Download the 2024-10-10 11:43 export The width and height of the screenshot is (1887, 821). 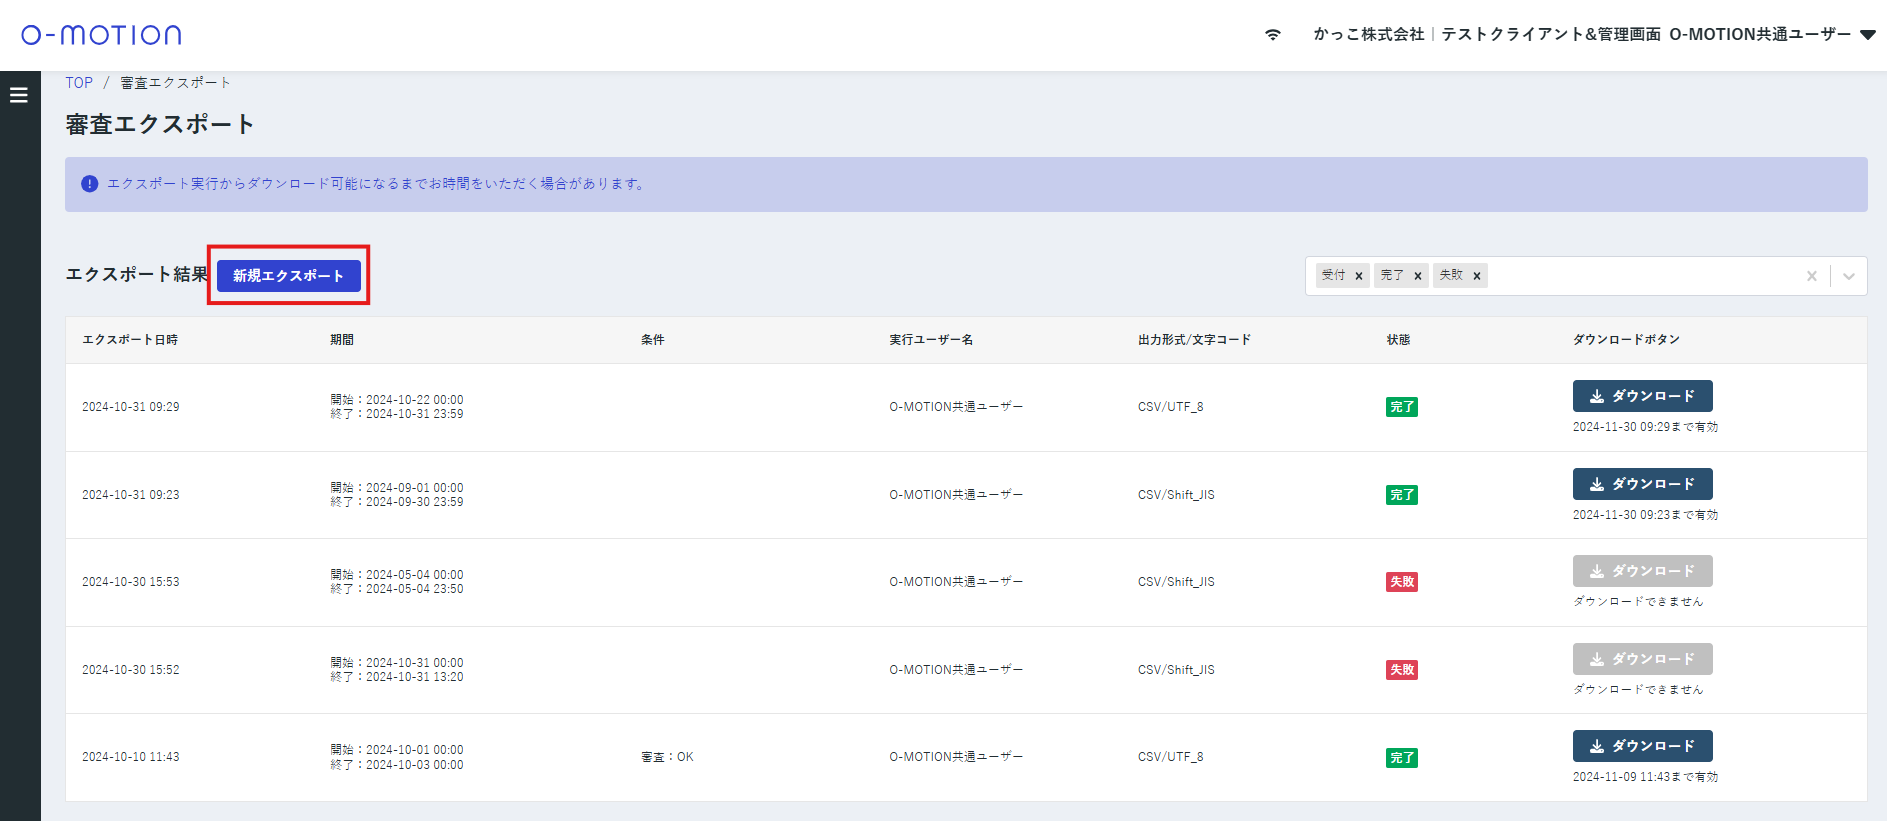1642,746
